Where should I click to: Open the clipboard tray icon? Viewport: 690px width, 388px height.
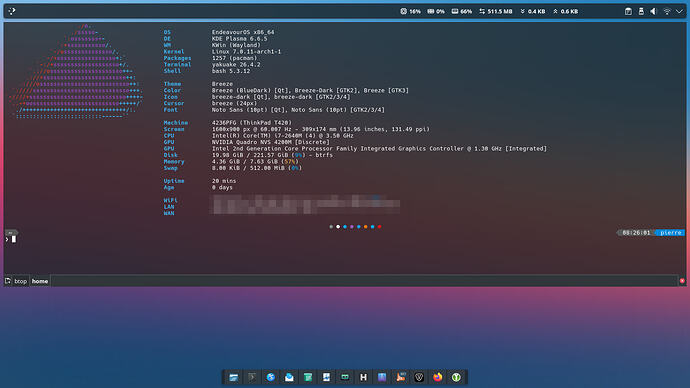point(628,11)
